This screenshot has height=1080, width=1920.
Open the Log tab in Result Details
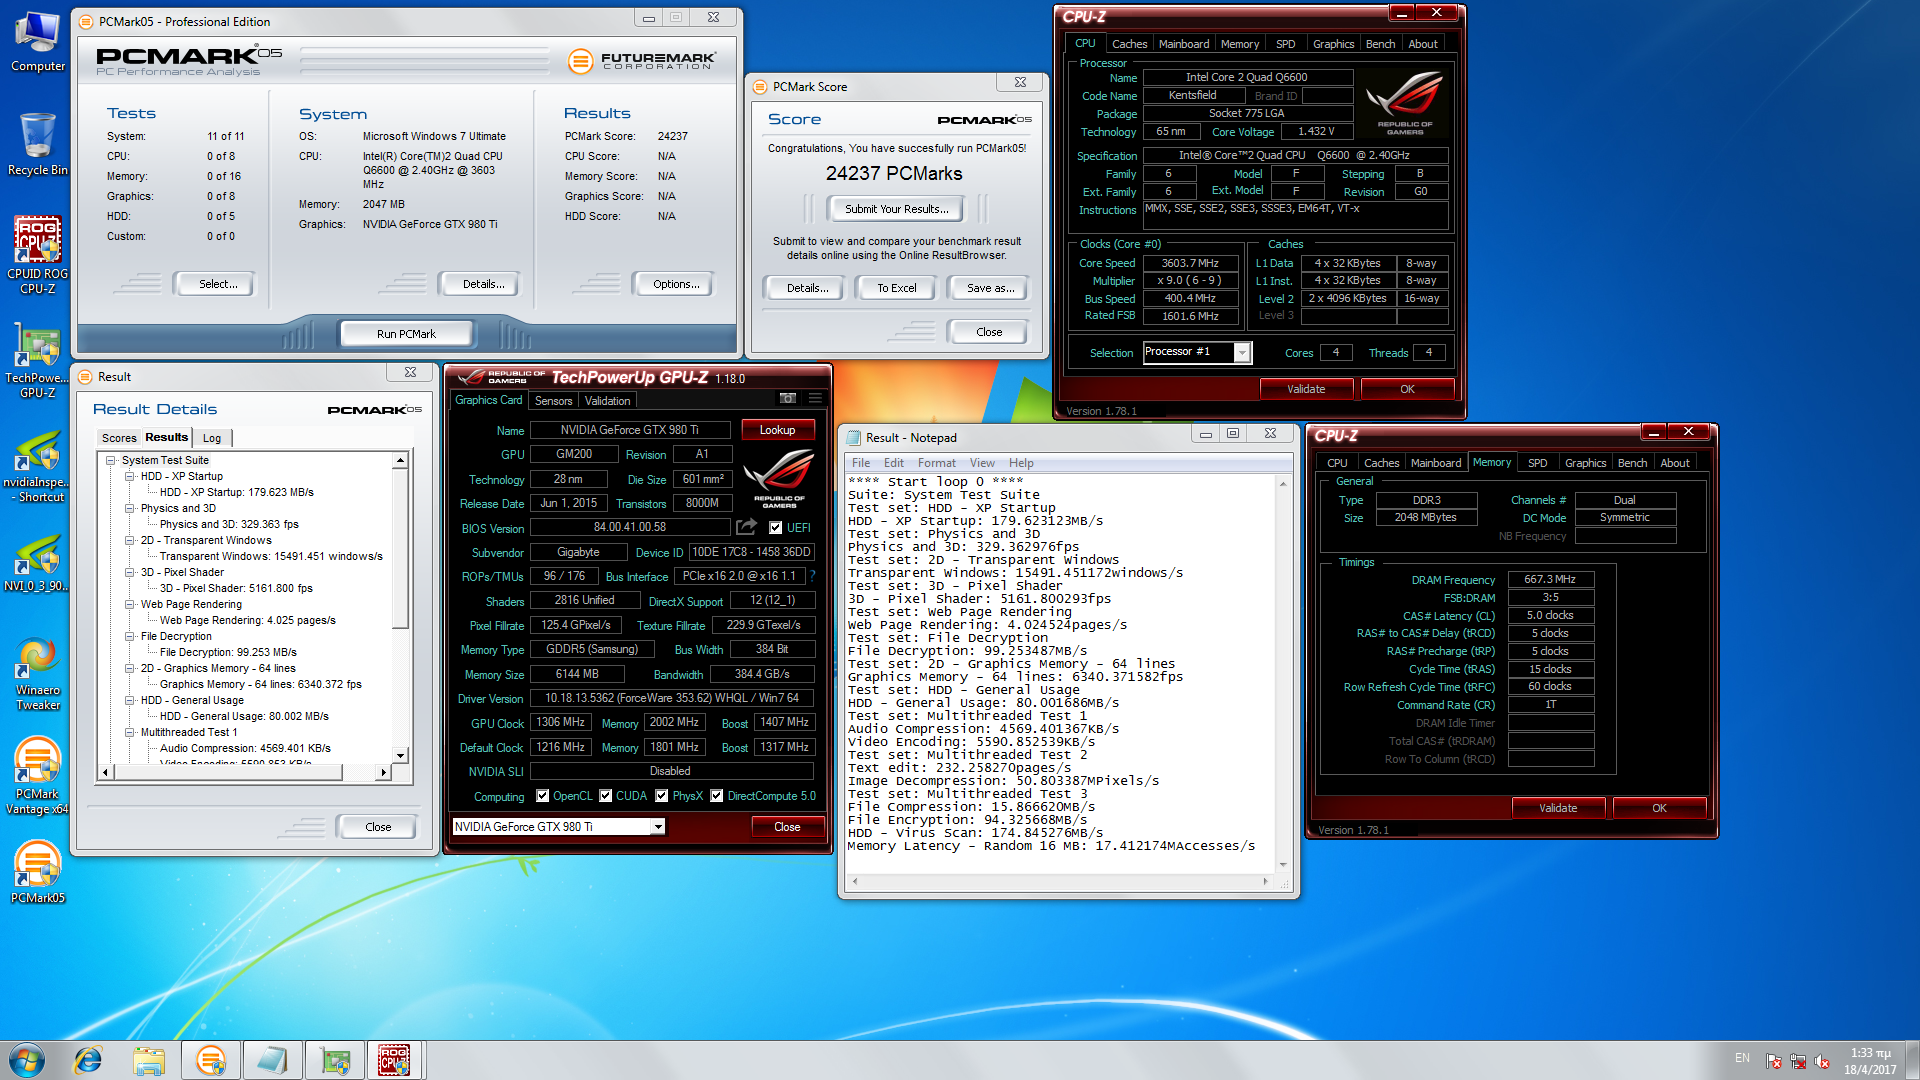[x=212, y=438]
